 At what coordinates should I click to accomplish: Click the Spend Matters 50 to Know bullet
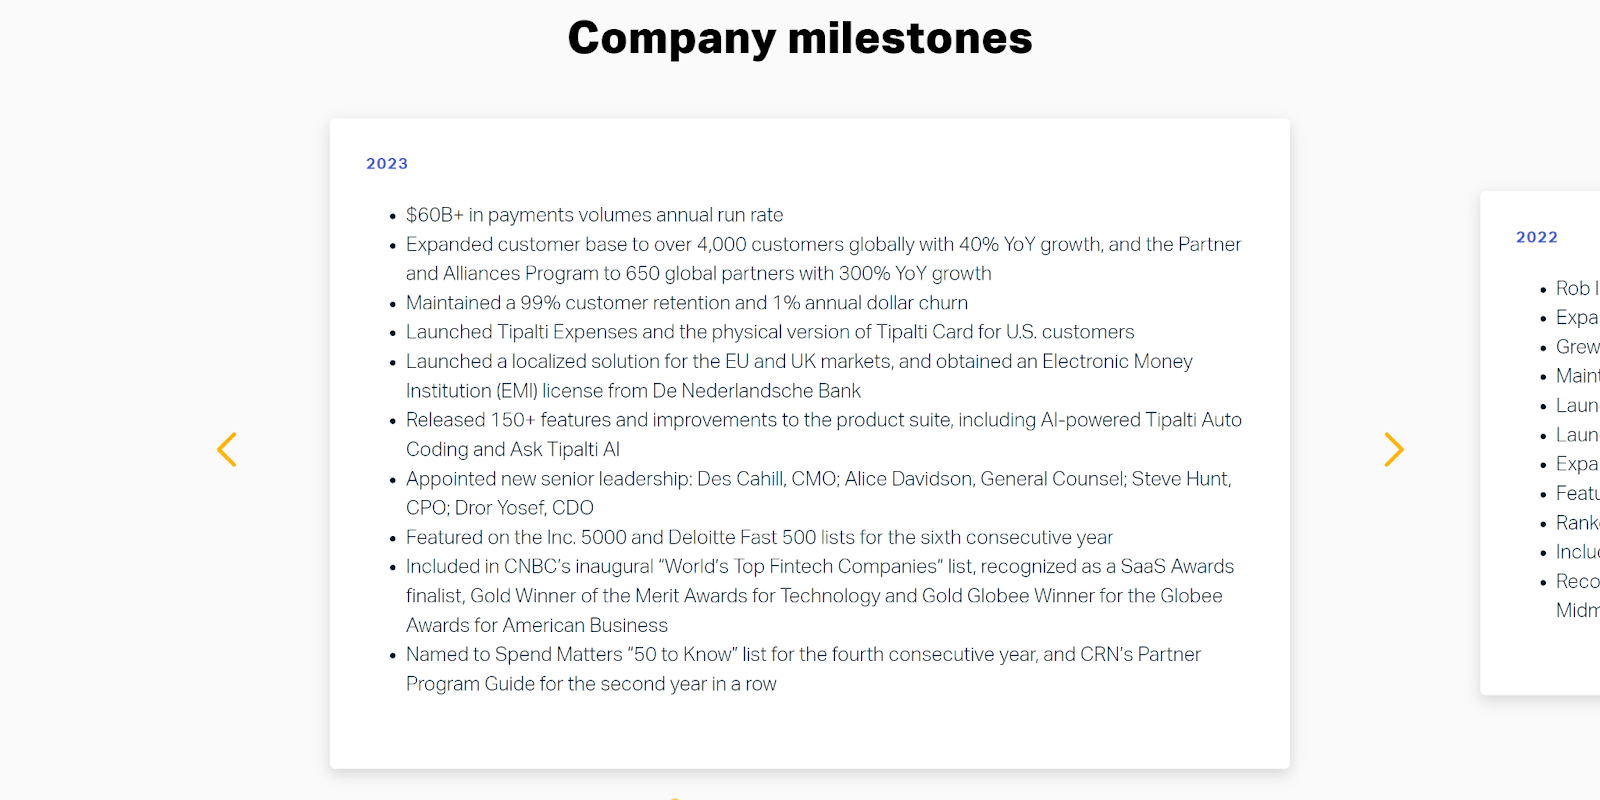(x=803, y=669)
